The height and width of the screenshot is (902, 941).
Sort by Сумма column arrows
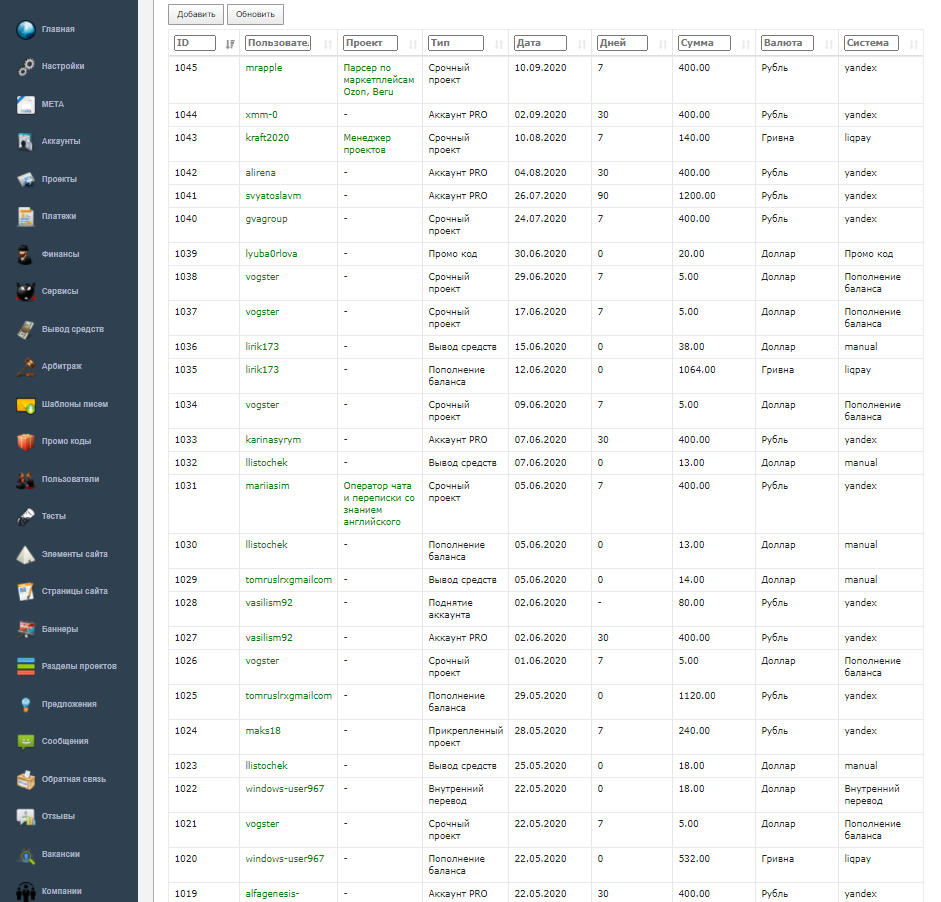pyautogui.click(x=745, y=44)
